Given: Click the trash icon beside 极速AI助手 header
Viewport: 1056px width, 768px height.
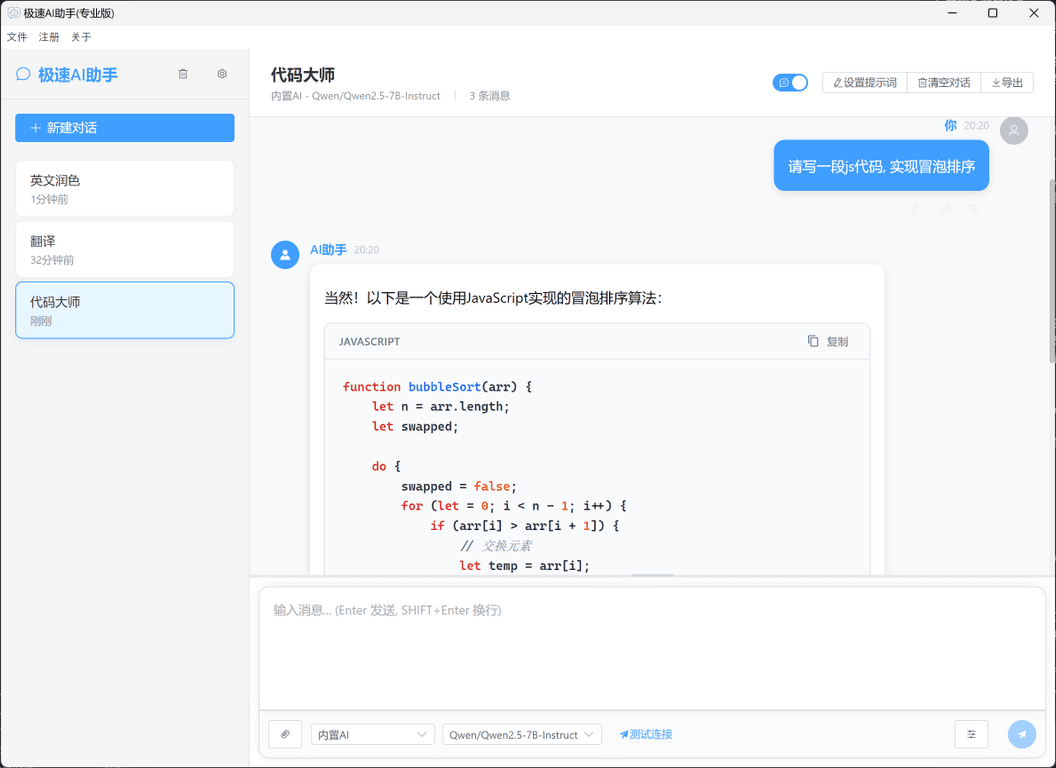Looking at the screenshot, I should (x=183, y=73).
